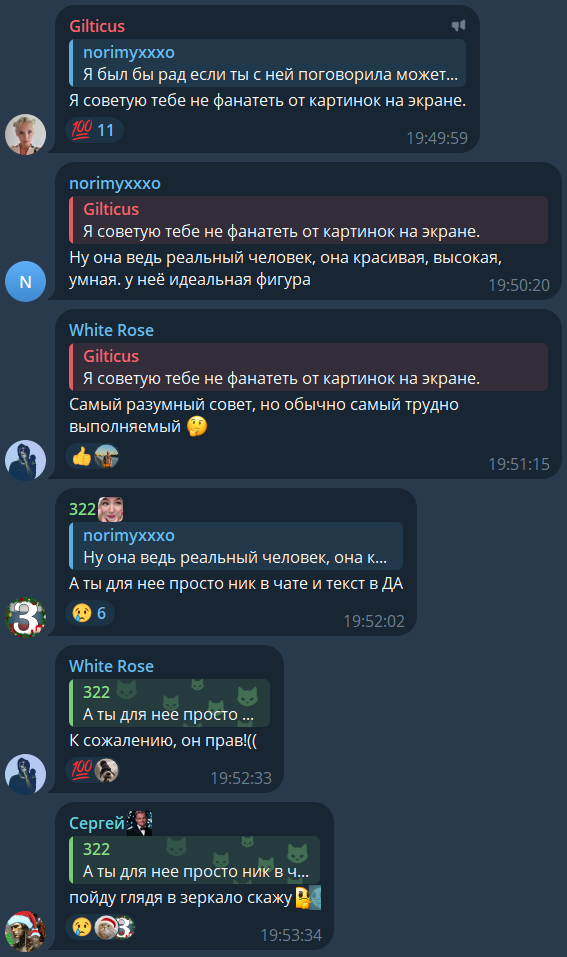Open norimyxxxo blue N avatar
Screen dimensions: 567x957
(x=26, y=281)
